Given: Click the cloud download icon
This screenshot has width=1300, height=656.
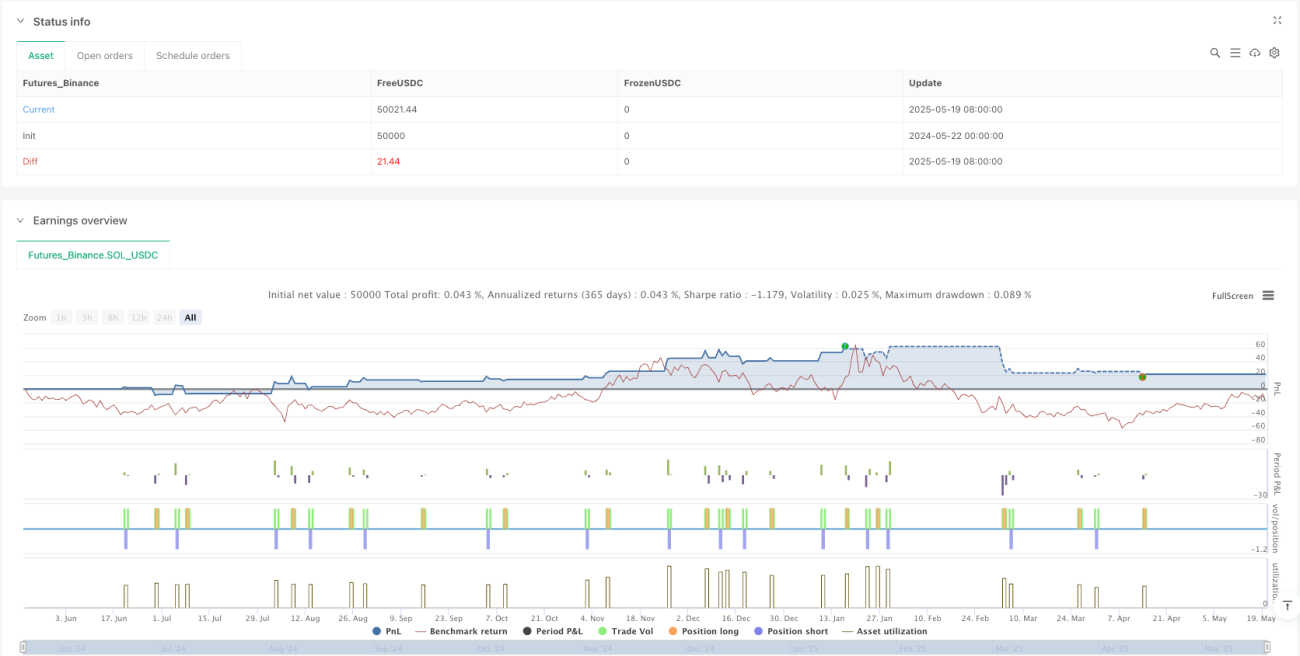Looking at the screenshot, I should coord(1255,53).
